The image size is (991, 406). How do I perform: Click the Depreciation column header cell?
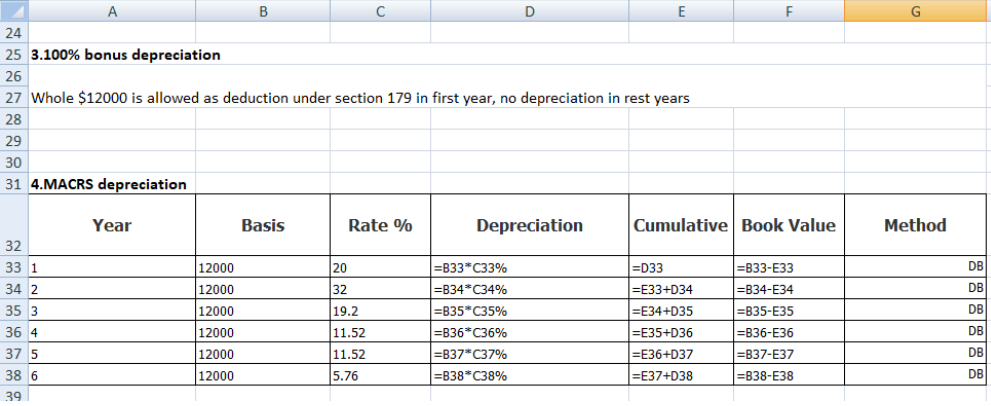(530, 225)
